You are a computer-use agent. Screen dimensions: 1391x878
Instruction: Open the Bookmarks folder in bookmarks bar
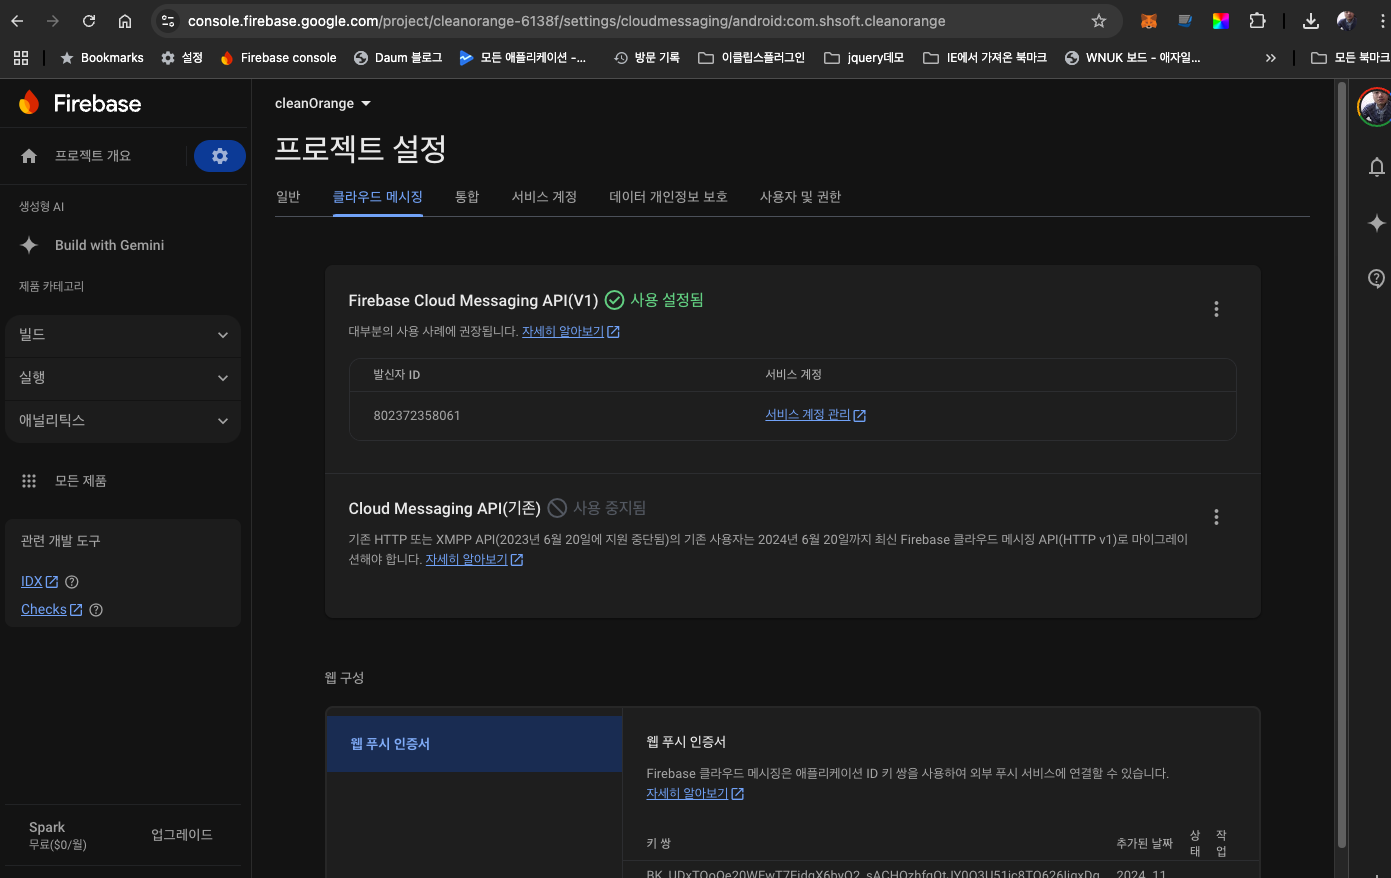101,58
